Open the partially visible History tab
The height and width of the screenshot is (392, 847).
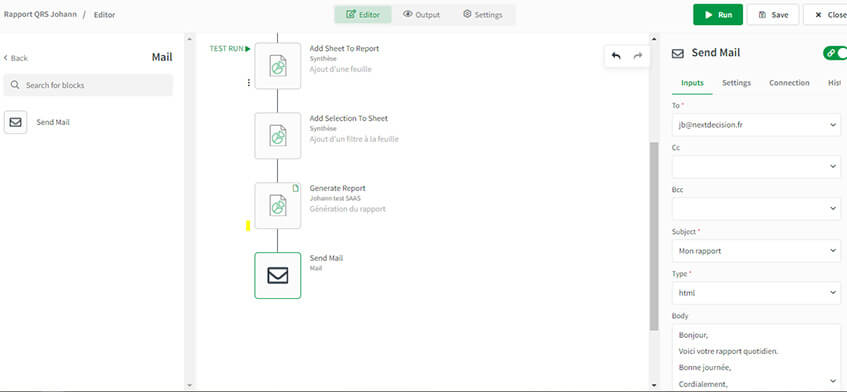click(834, 83)
